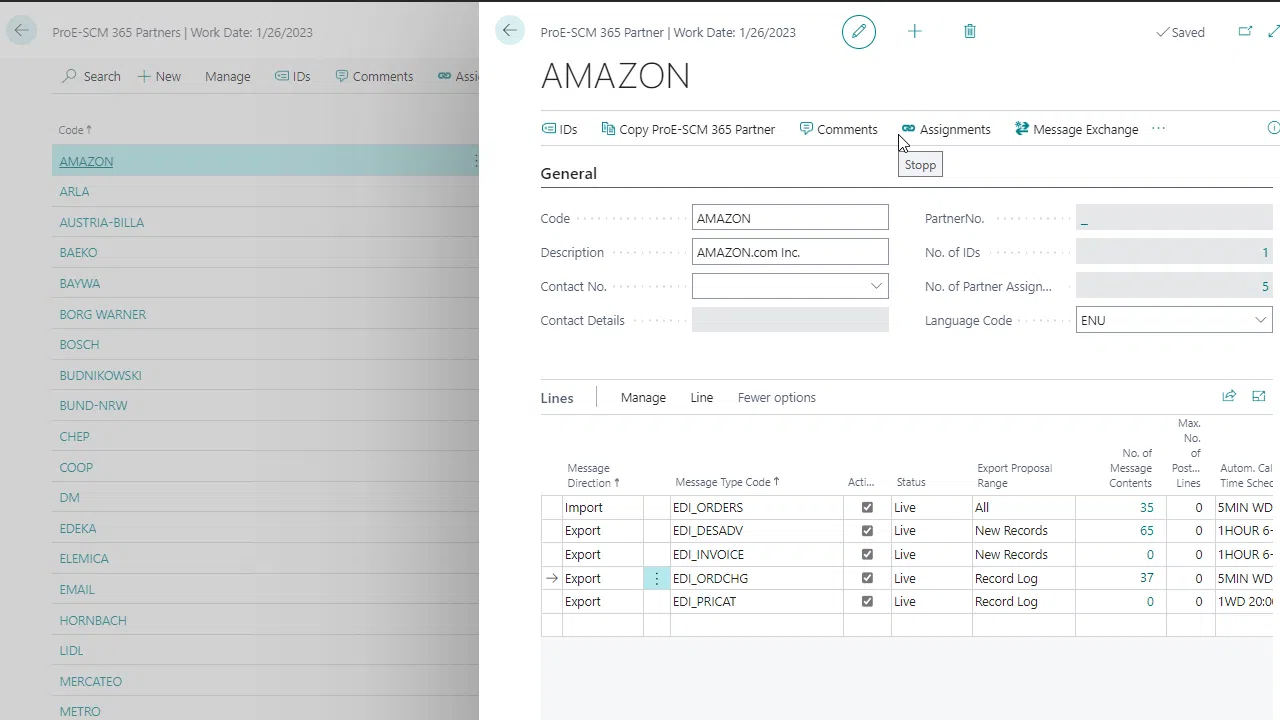Open EDEKA partner in list
The image size is (1280, 720).
tap(78, 528)
